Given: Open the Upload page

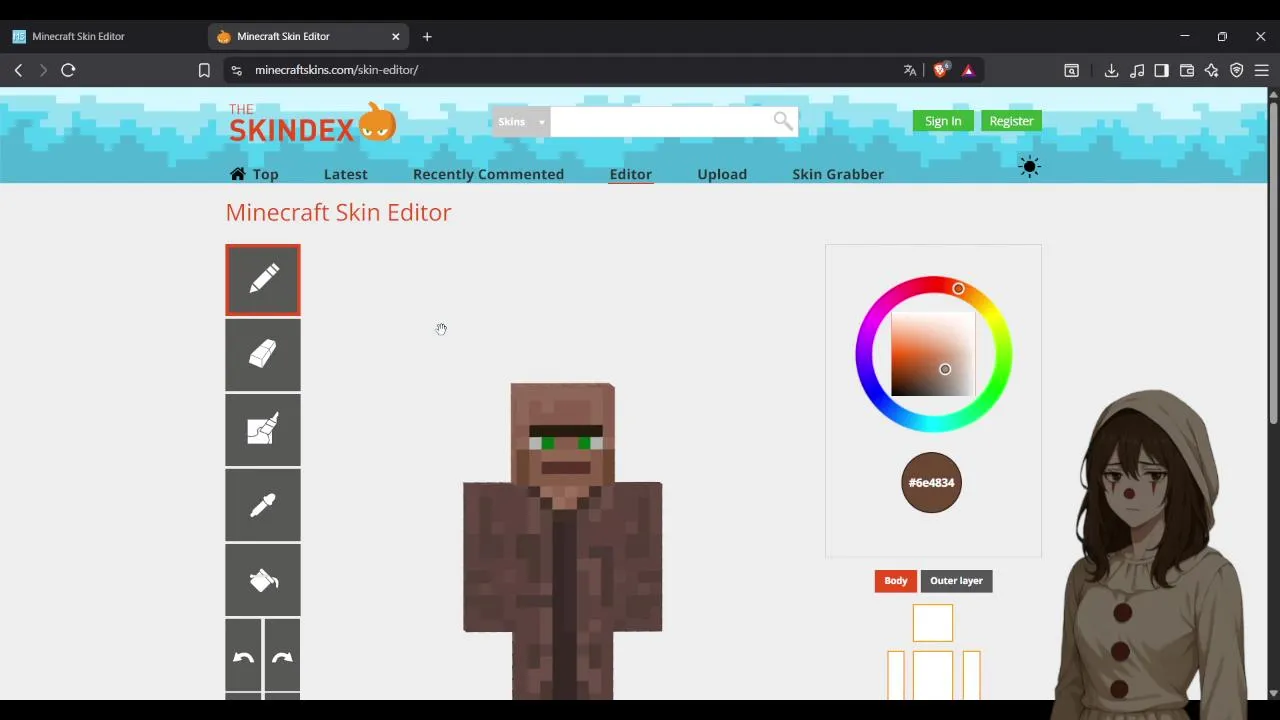Looking at the screenshot, I should point(722,174).
